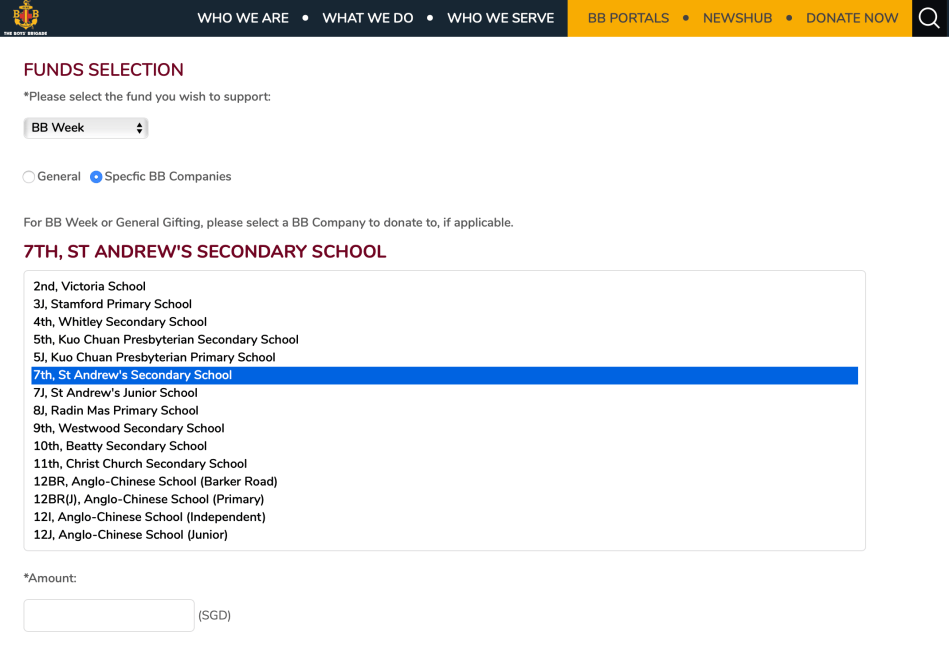Choose 3J, Stamford Primary School
The image size is (949, 647).
click(x=112, y=304)
